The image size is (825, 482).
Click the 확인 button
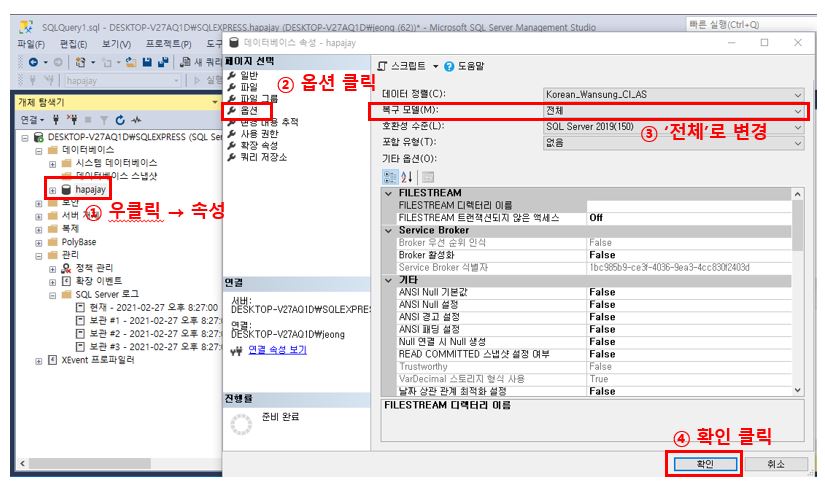pyautogui.click(x=705, y=464)
